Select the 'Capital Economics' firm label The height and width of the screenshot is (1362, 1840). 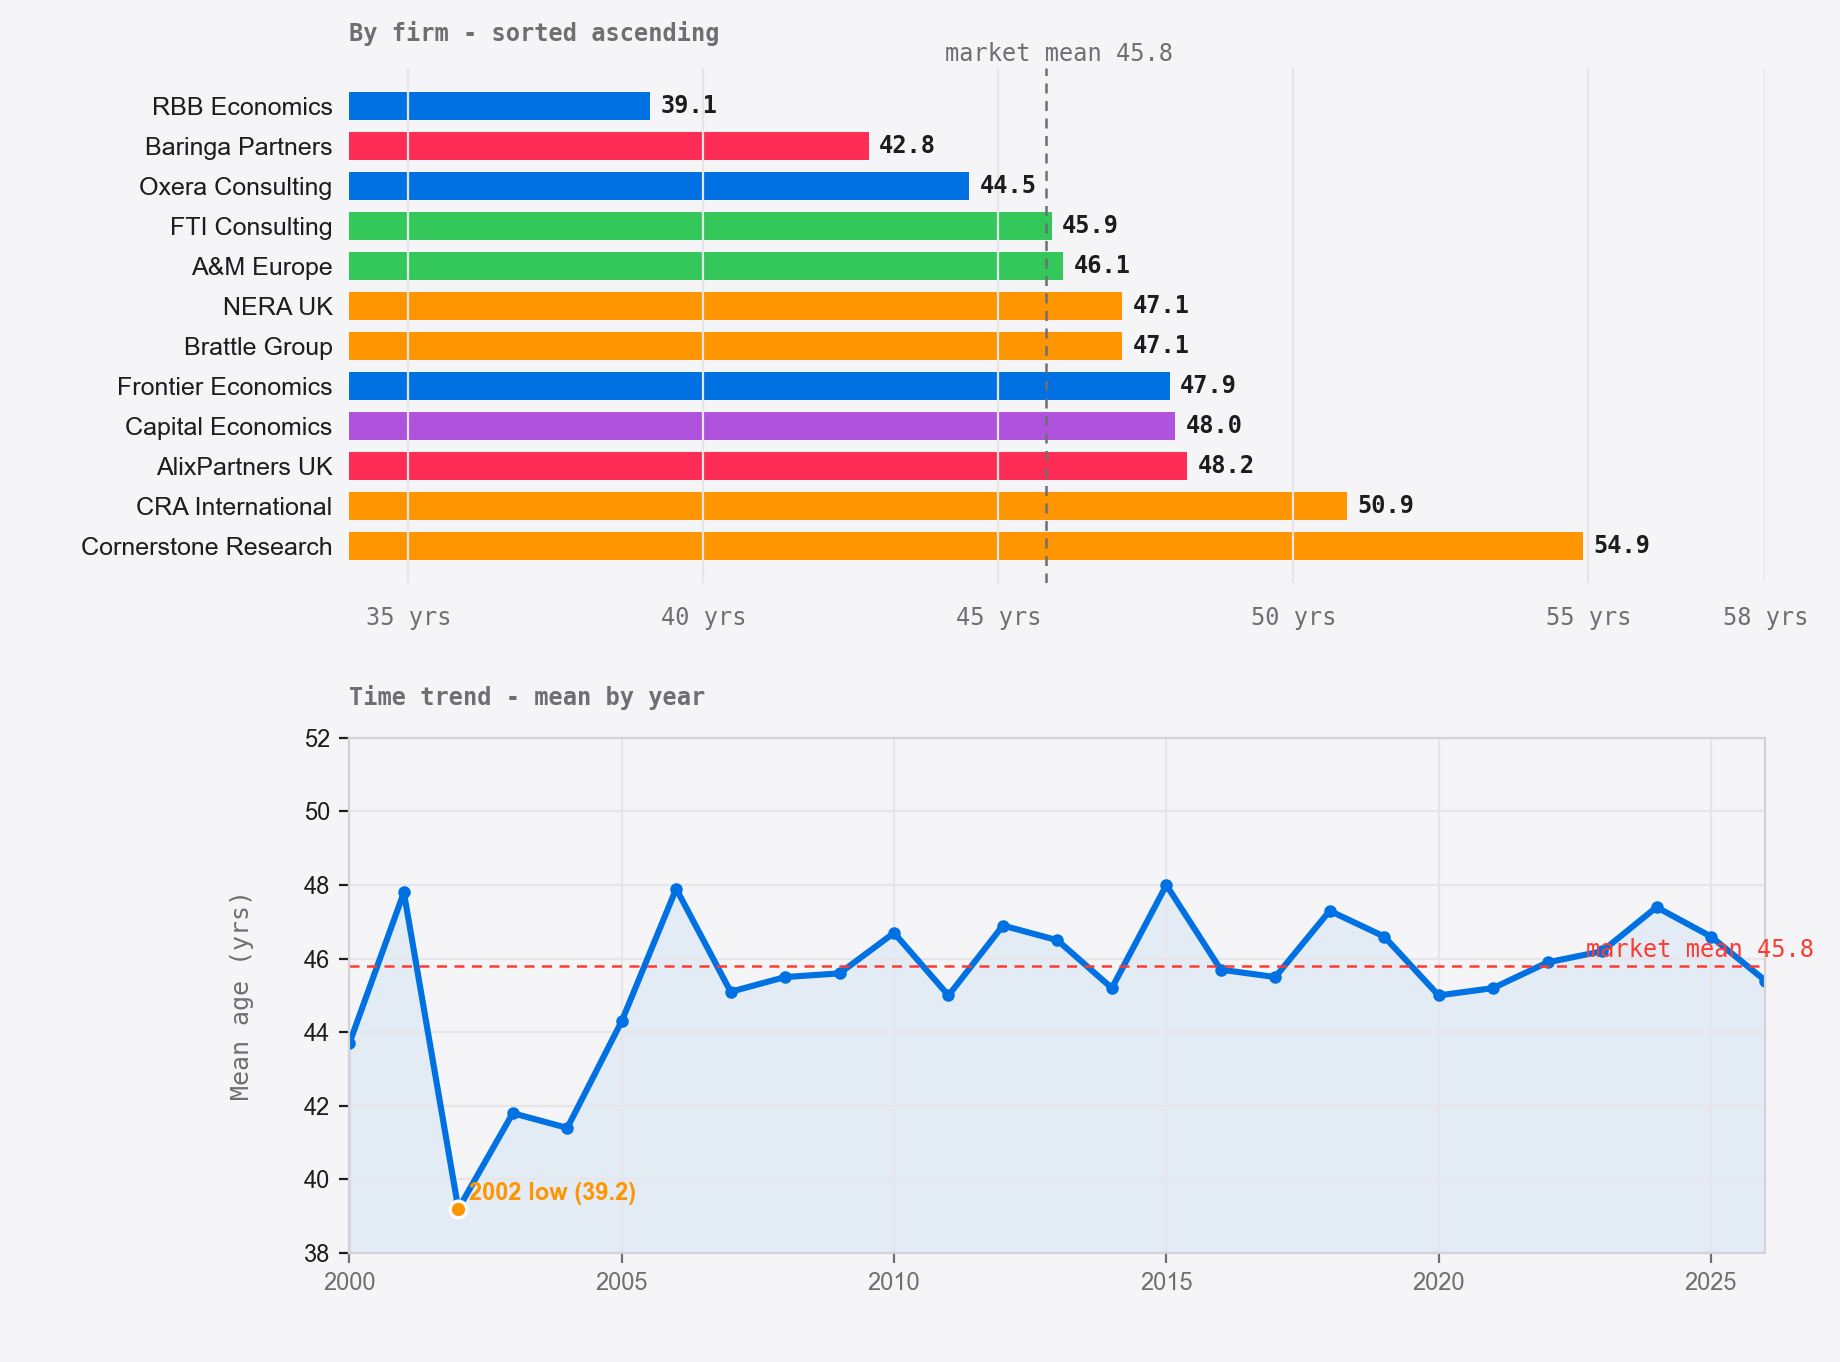(229, 426)
